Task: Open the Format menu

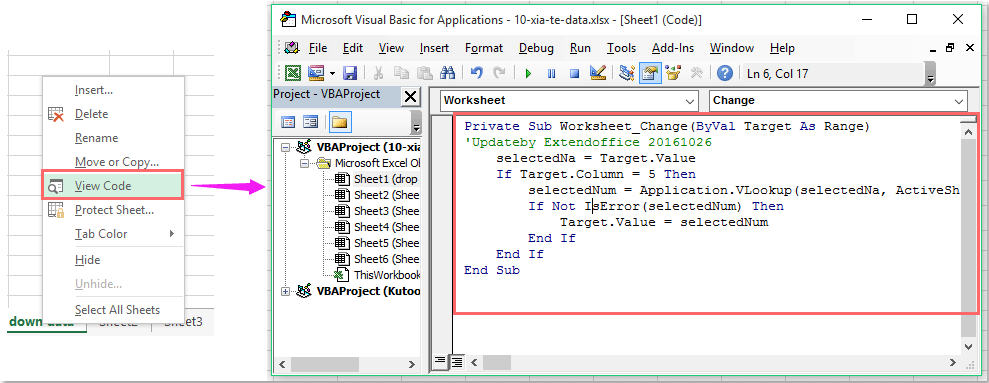Action: click(x=484, y=48)
